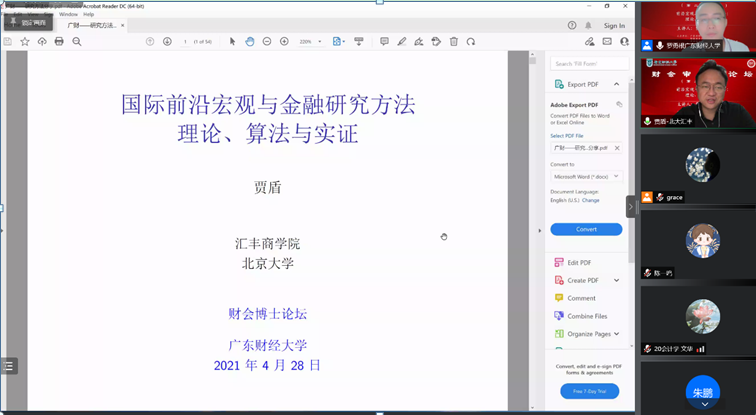This screenshot has height=415, width=756.
Task: Click the Change document language link
Action: click(591, 200)
